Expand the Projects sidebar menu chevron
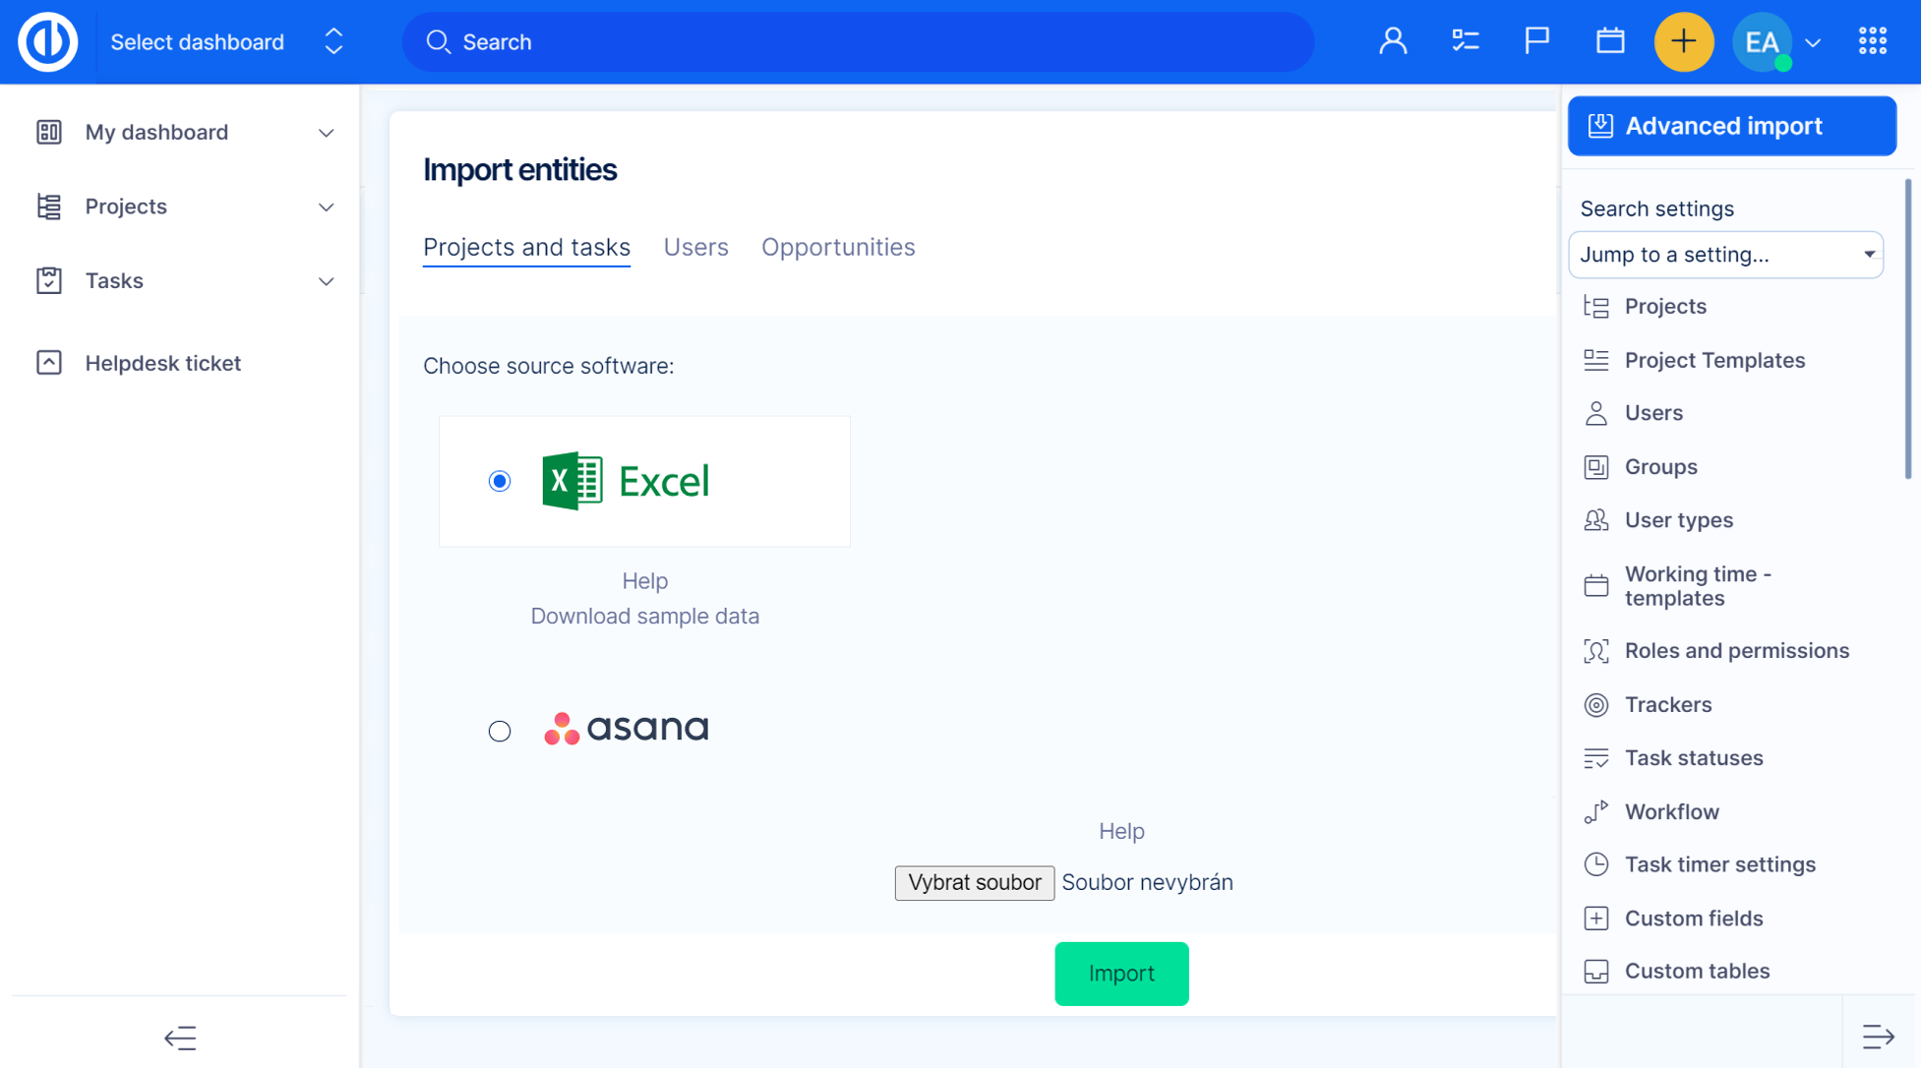 [x=326, y=207]
